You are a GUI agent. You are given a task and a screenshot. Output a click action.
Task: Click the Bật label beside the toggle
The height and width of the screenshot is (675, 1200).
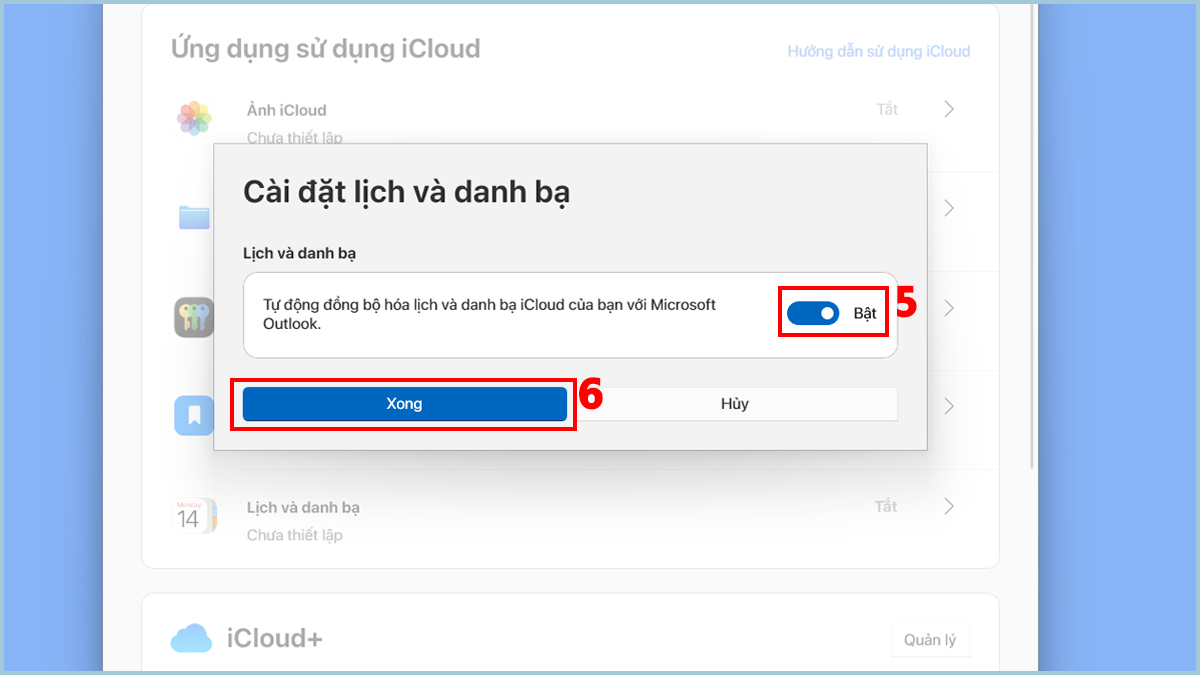(865, 313)
